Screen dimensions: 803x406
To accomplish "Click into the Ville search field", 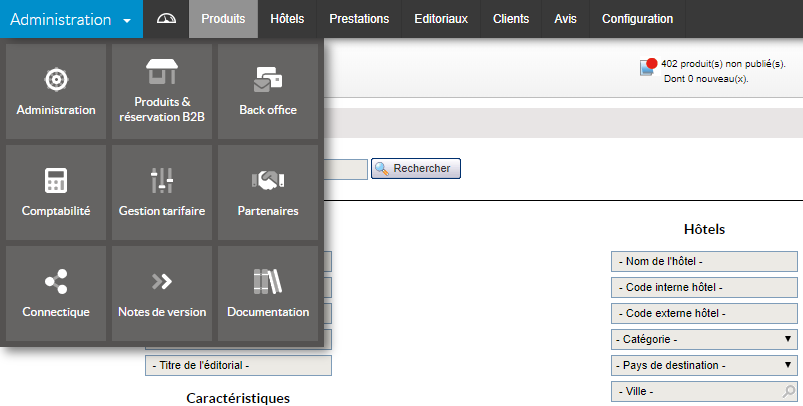I will 700,391.
